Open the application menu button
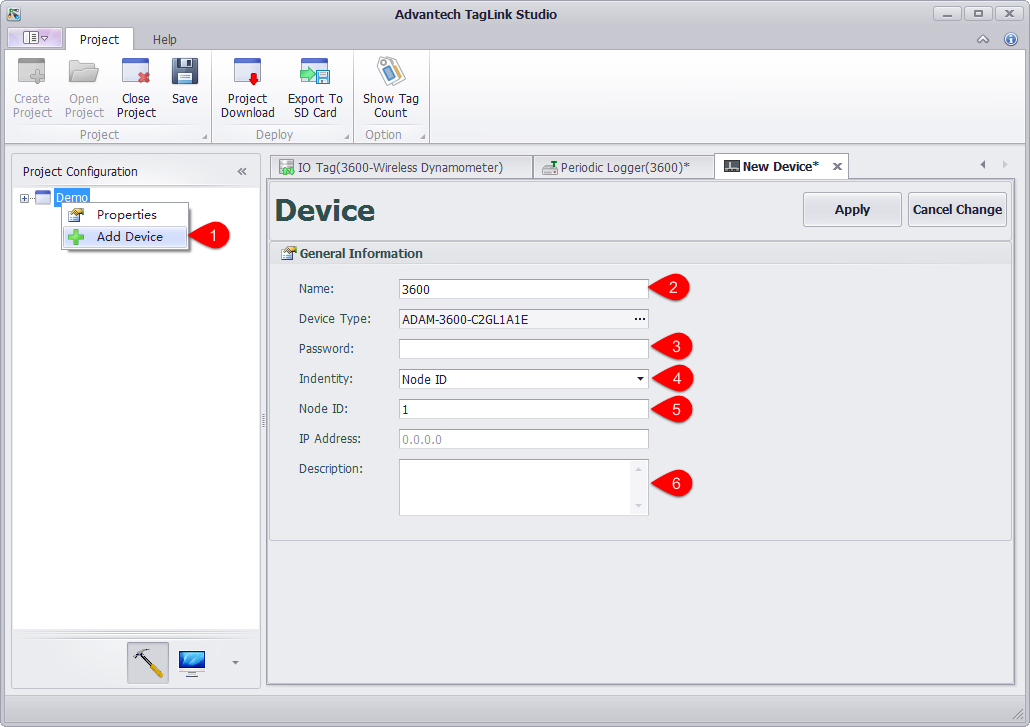1030x727 pixels. pos(35,38)
